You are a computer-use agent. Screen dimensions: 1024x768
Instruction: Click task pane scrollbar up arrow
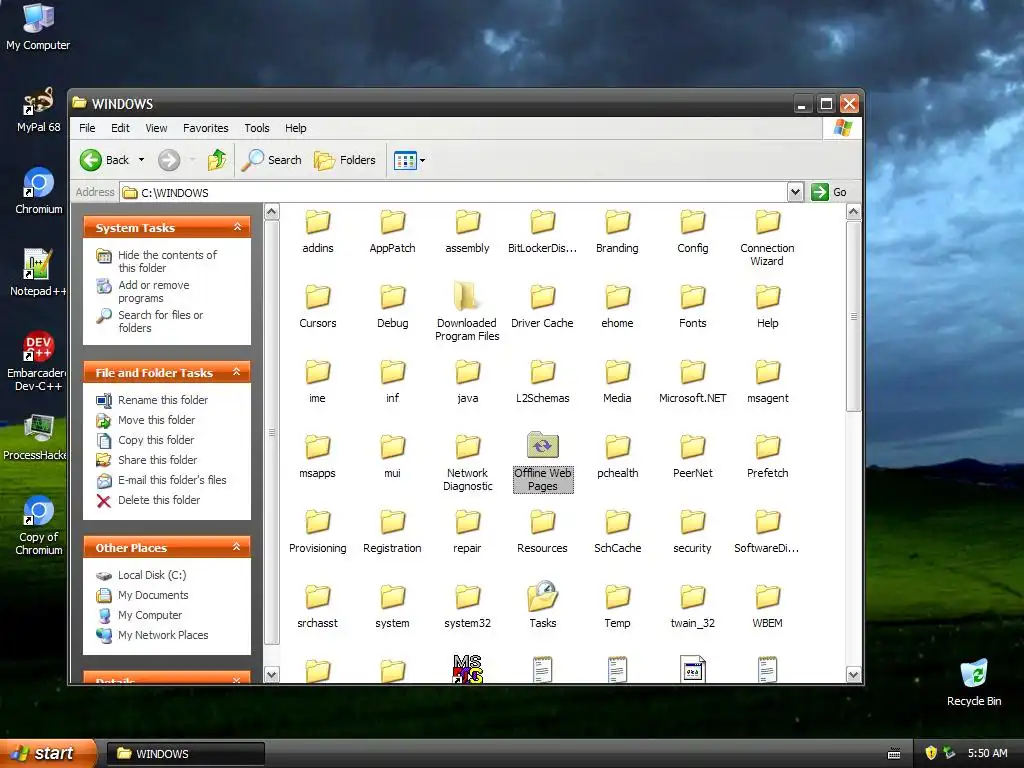pyautogui.click(x=272, y=212)
